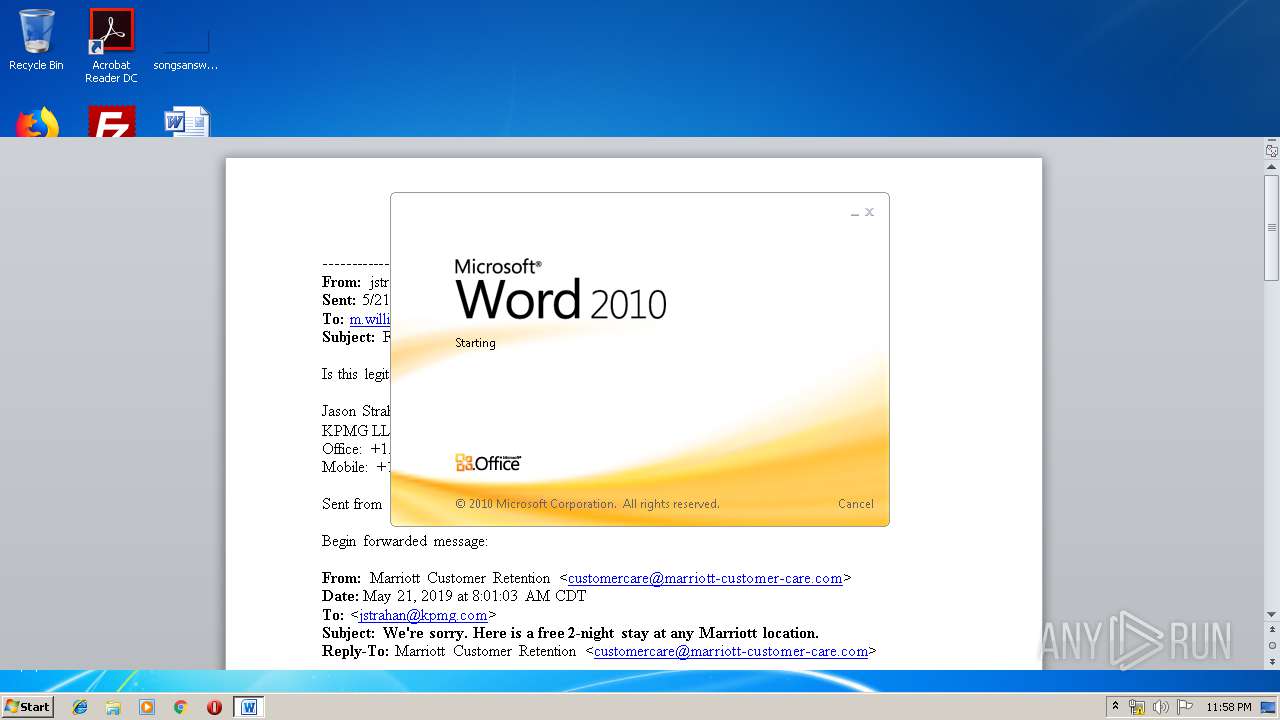Open network status tray icon

click(x=1137, y=707)
